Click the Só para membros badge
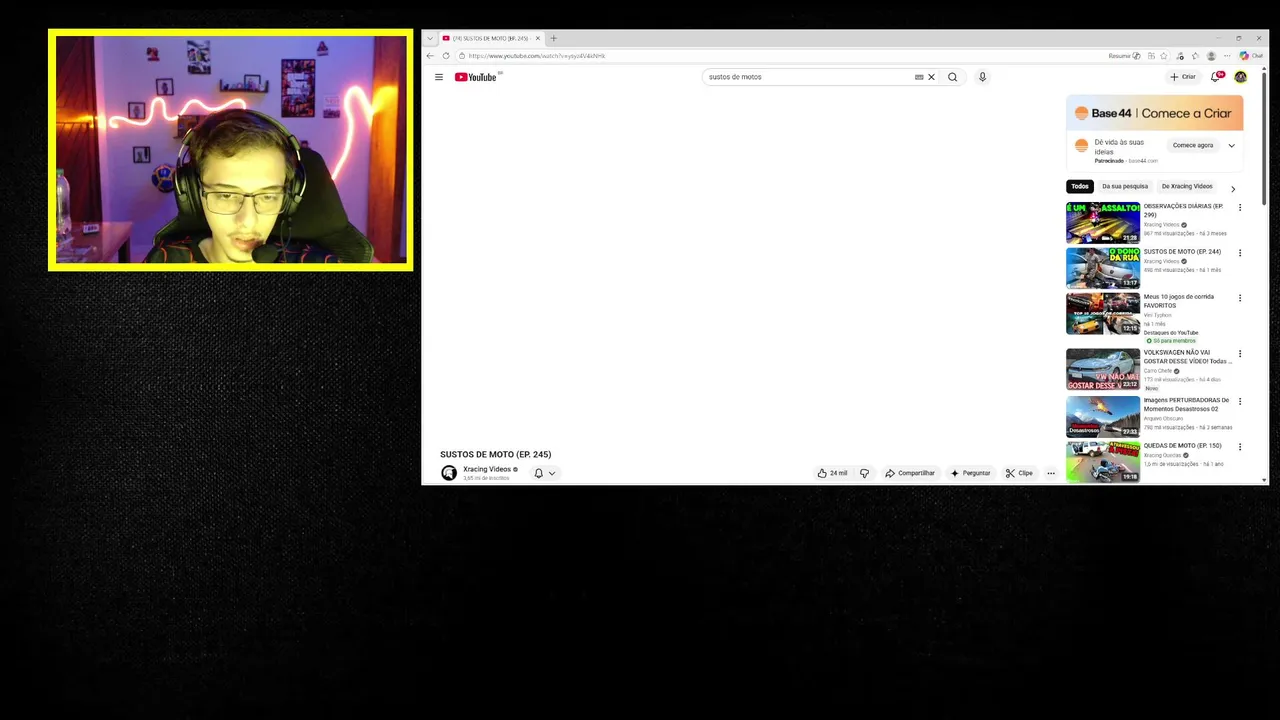 (x=1171, y=341)
